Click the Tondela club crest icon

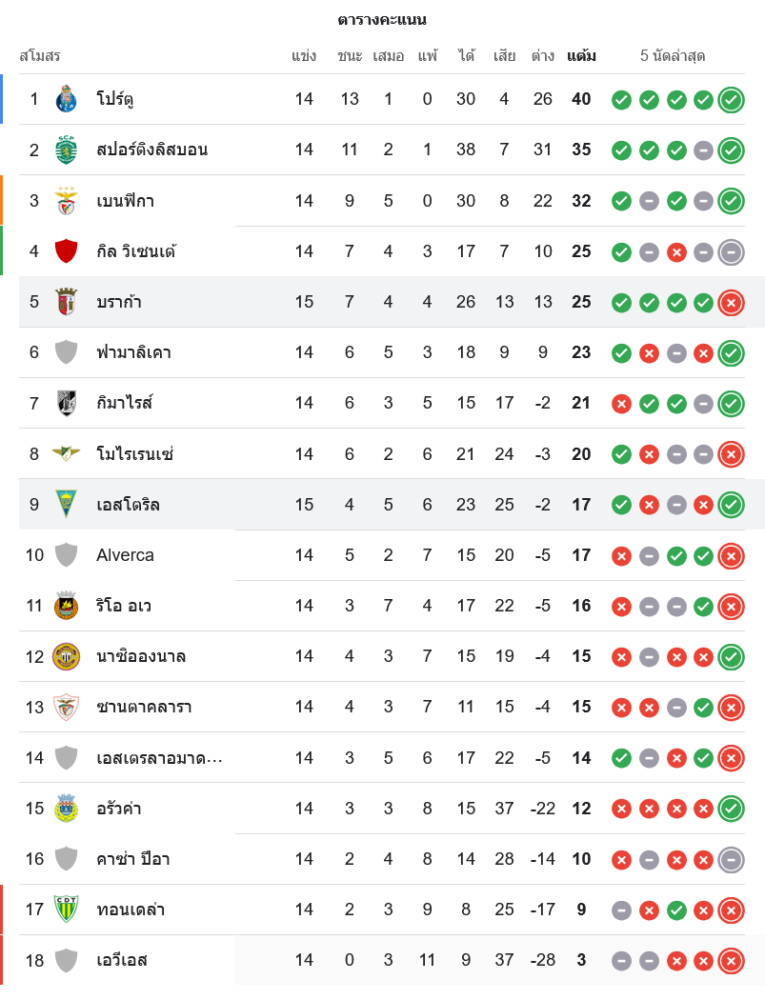point(66,909)
